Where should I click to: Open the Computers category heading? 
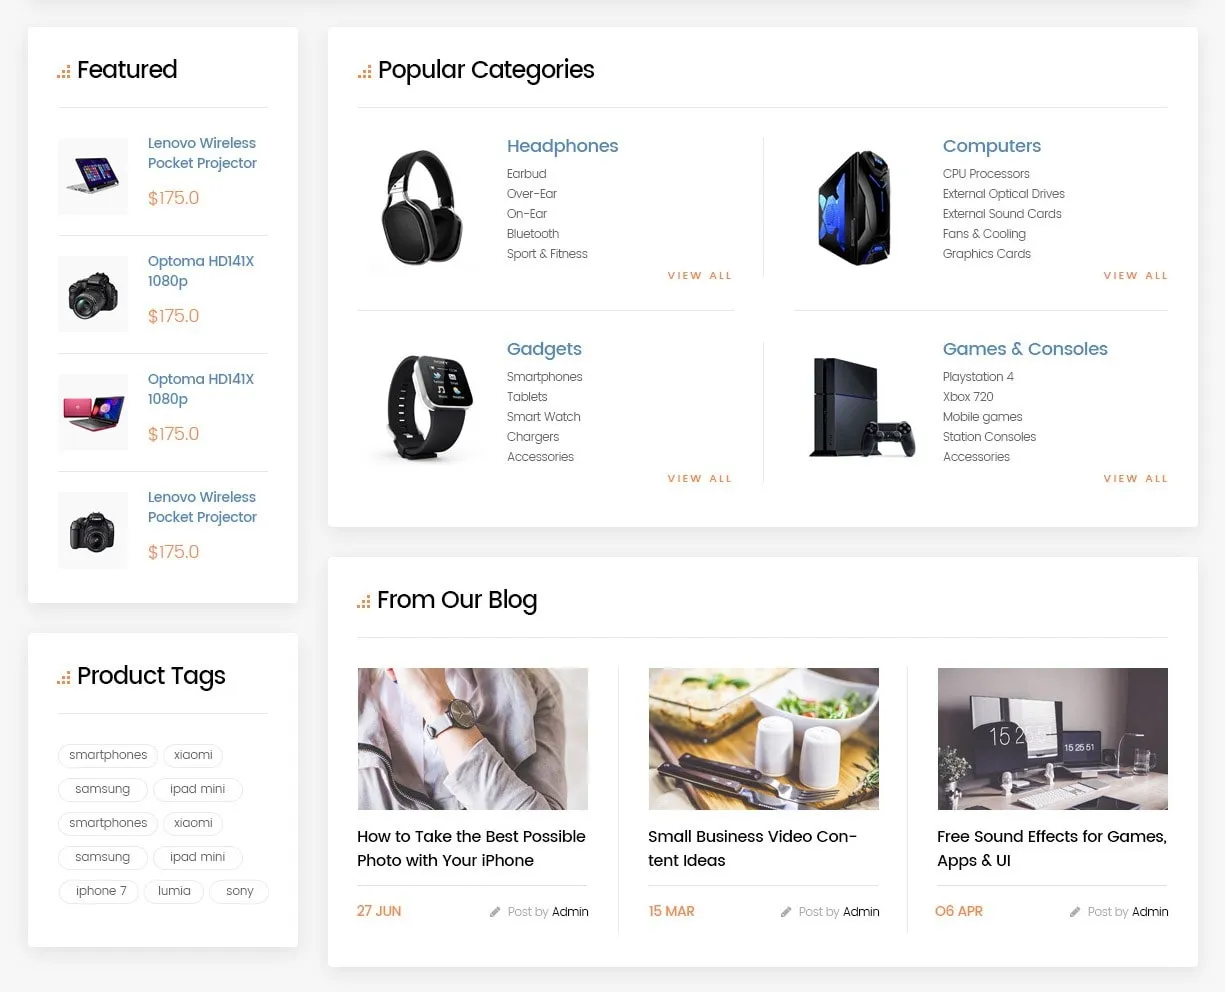pyautogui.click(x=992, y=146)
